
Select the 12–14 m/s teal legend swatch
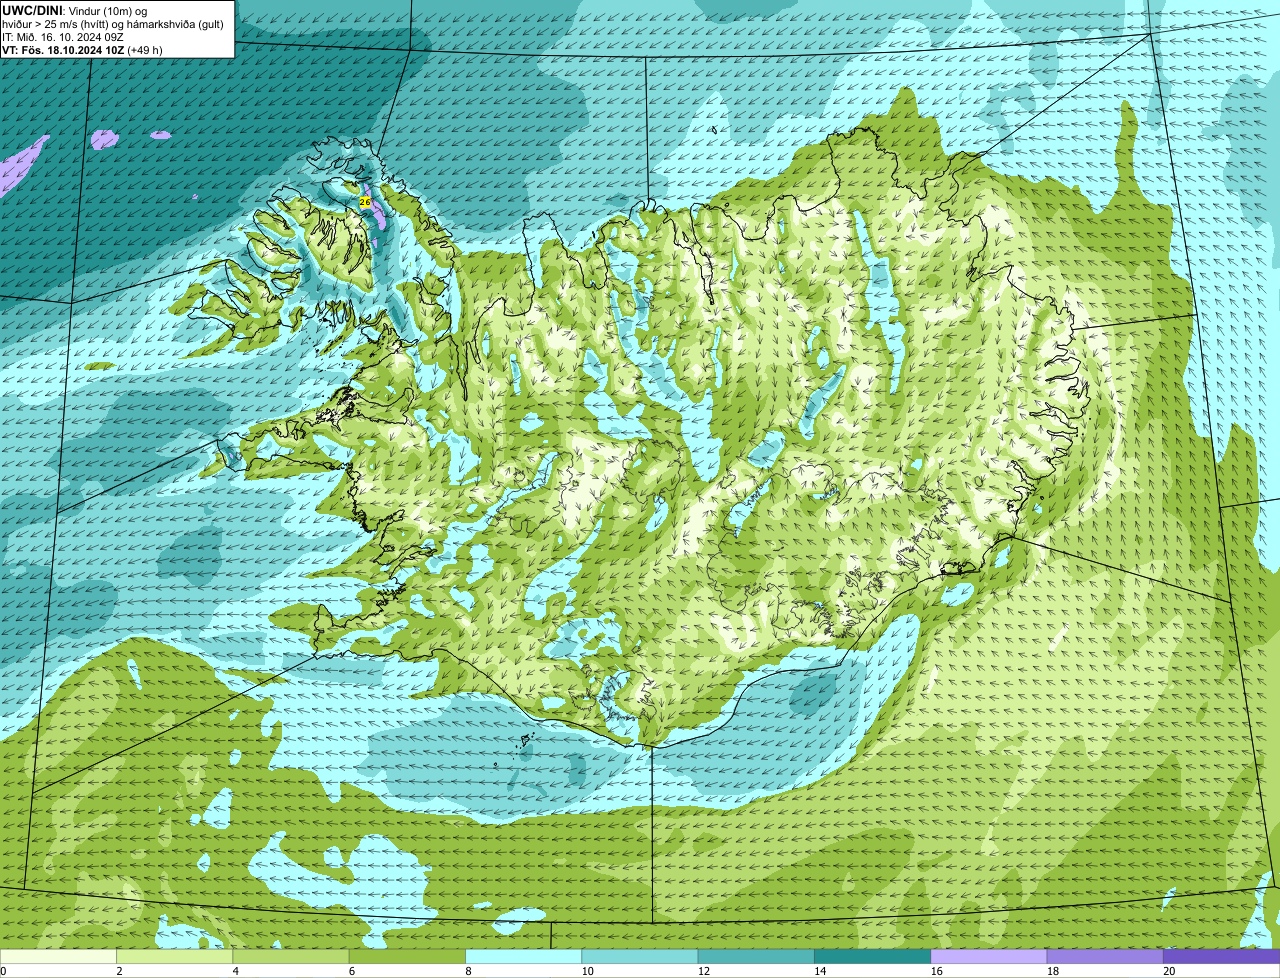click(756, 956)
